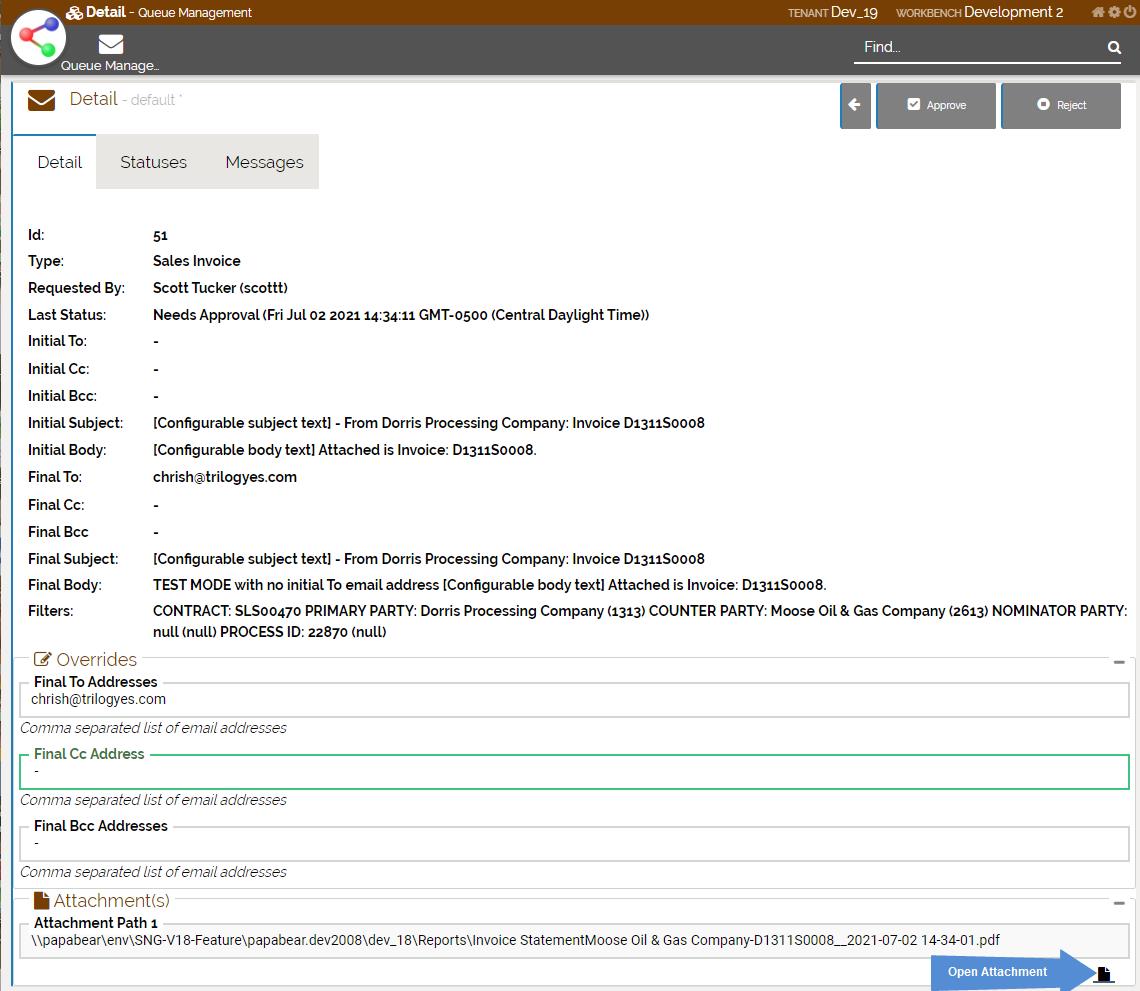Reject the sales invoice
The image size is (1140, 991).
coord(1061,105)
